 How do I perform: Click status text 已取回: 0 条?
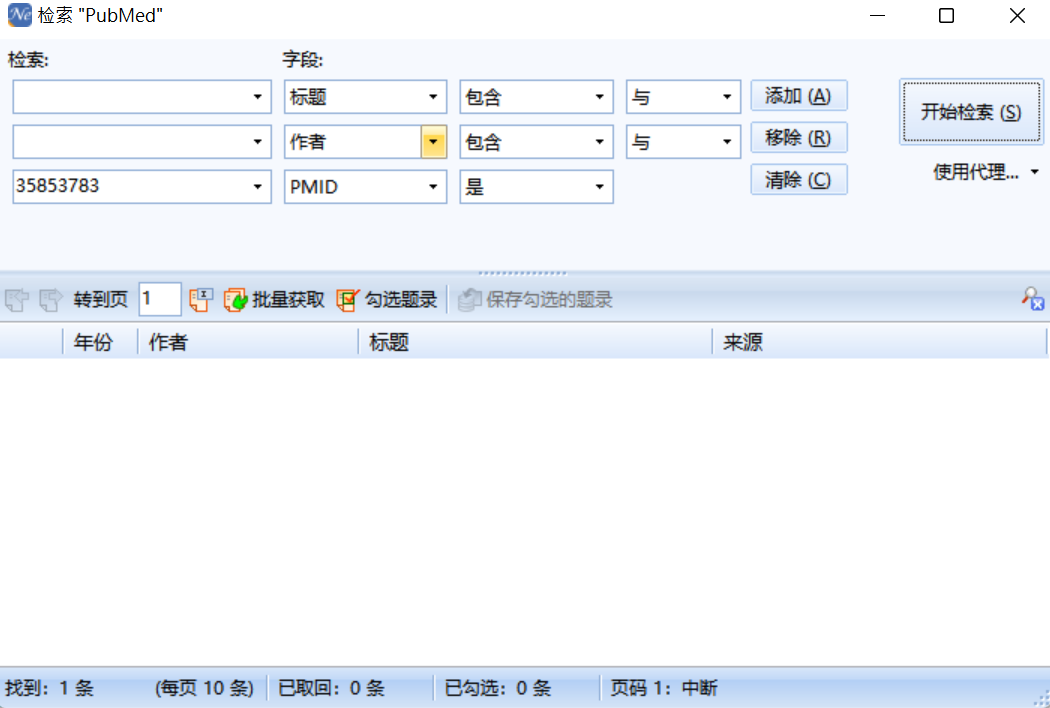point(331,688)
